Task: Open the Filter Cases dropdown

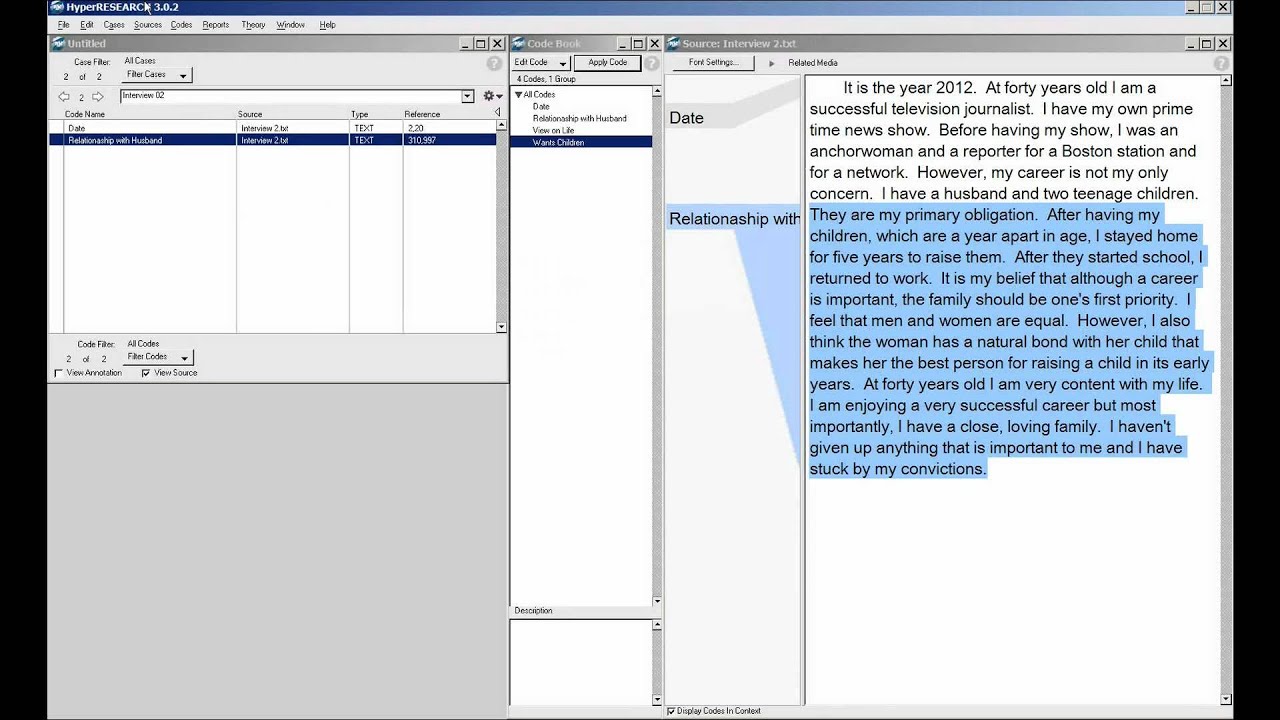Action: coord(155,75)
